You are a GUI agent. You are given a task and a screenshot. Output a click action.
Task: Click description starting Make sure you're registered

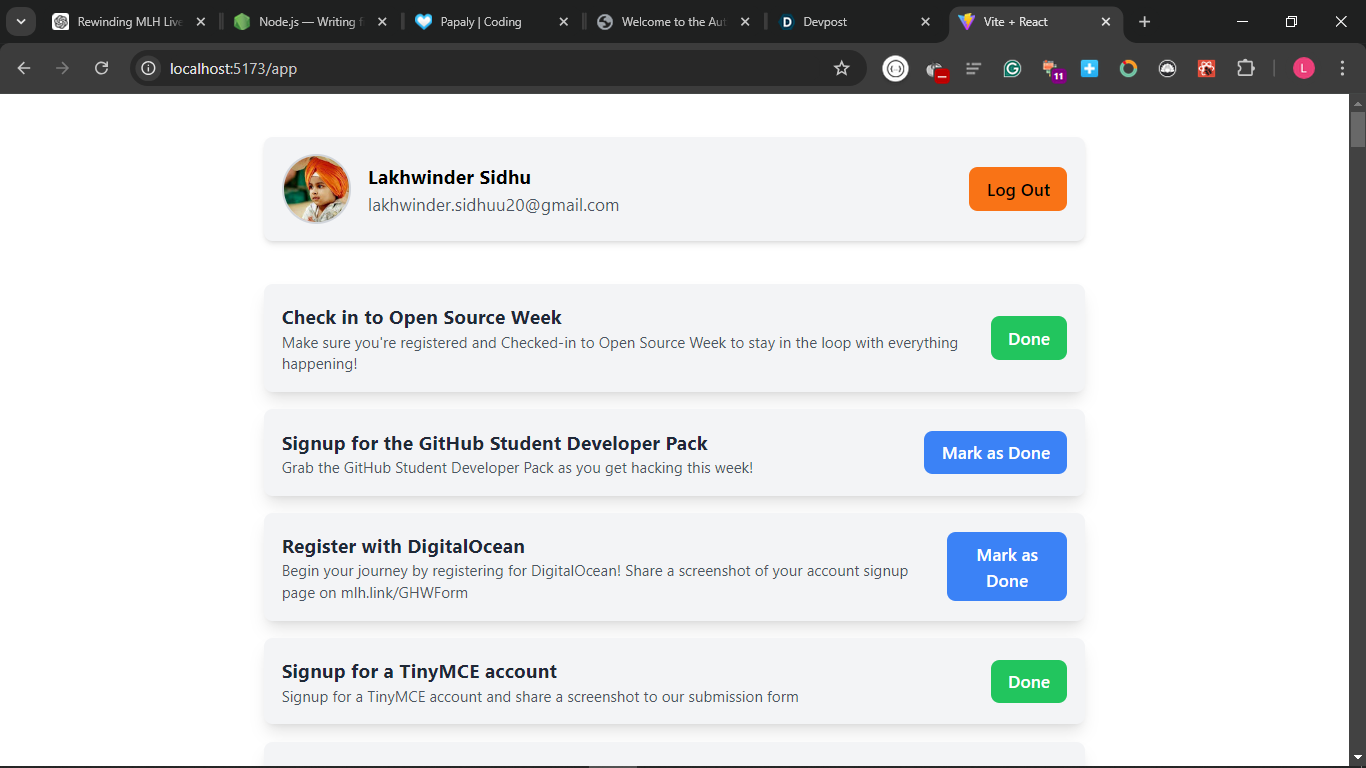click(620, 353)
